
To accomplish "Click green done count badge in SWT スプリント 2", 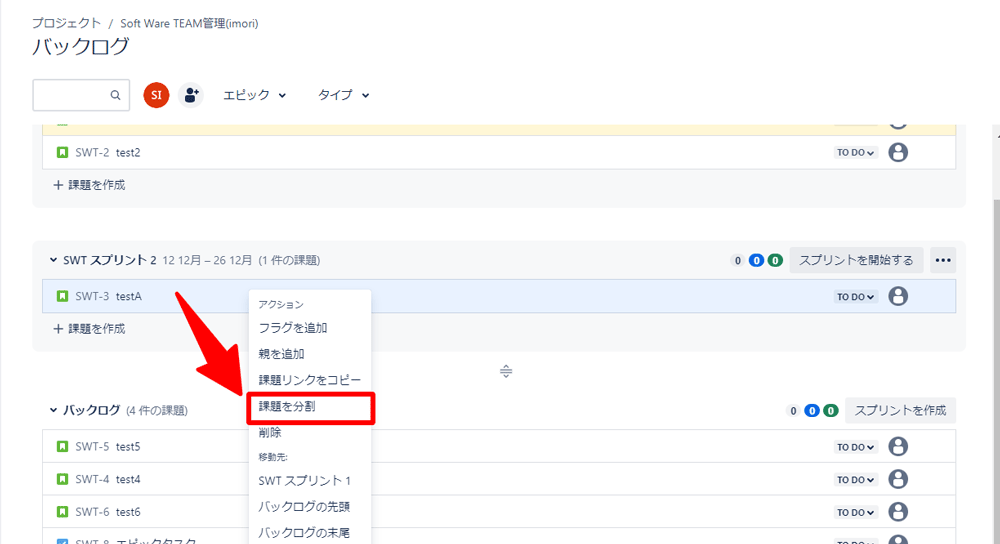I will 775,260.
